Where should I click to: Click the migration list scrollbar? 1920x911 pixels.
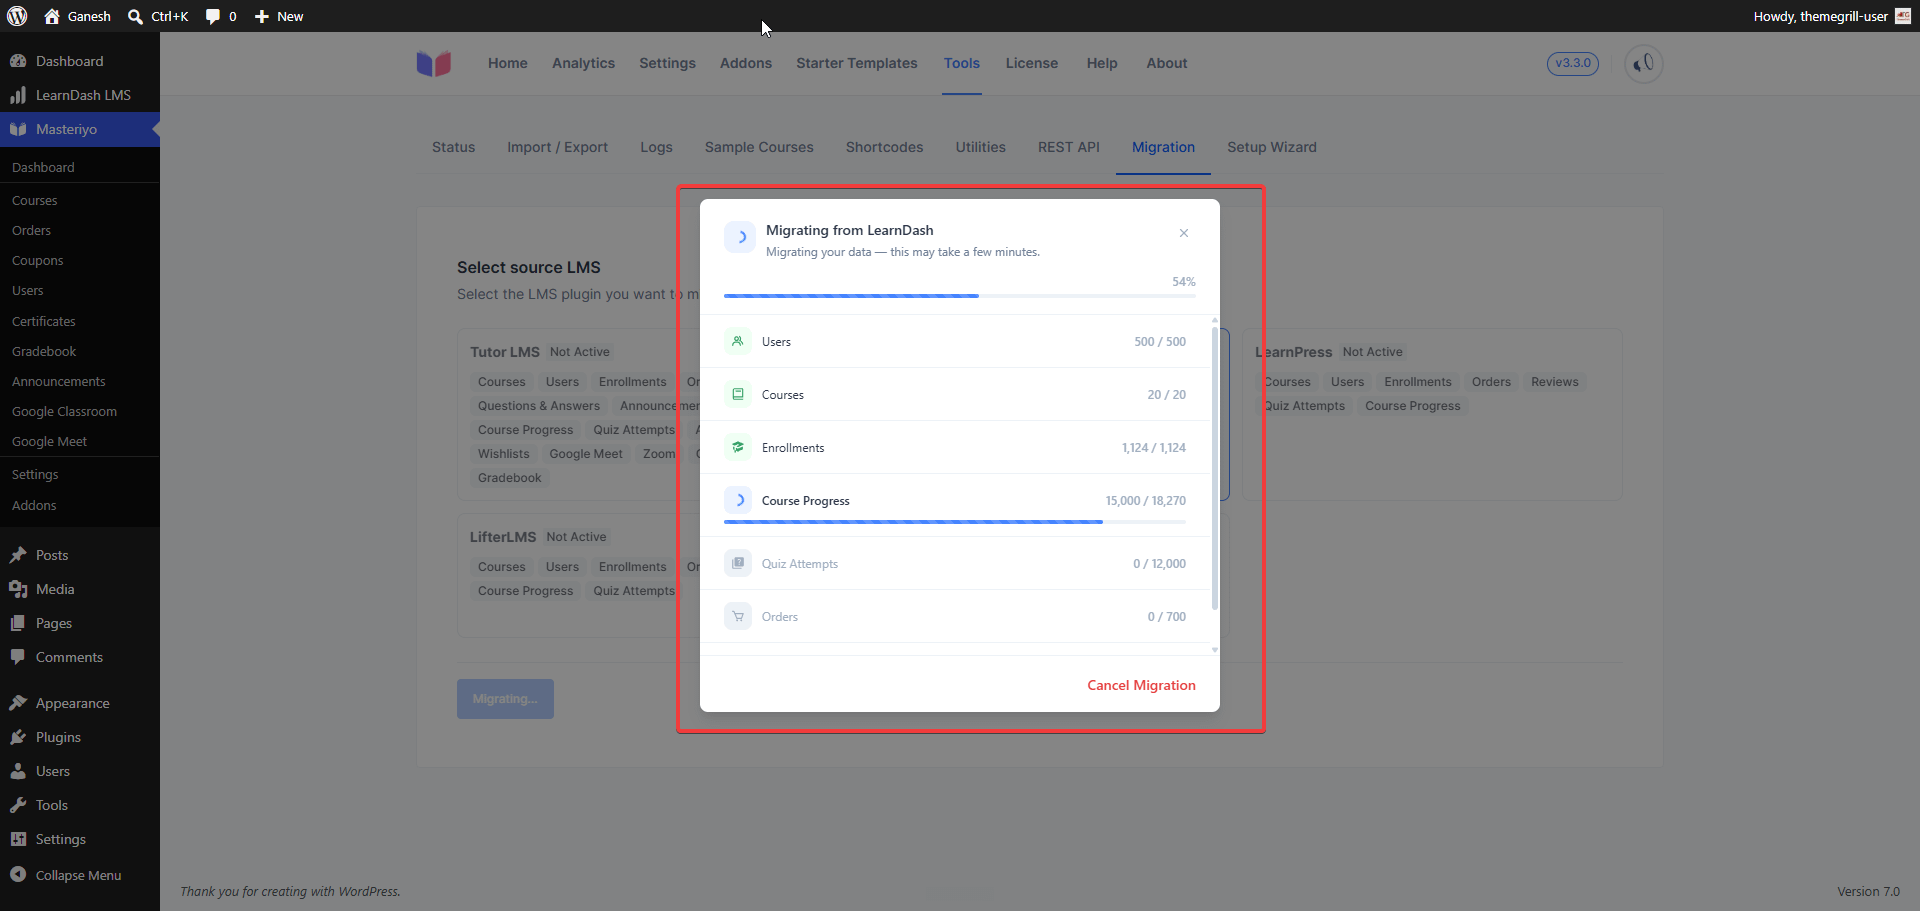[1215, 468]
